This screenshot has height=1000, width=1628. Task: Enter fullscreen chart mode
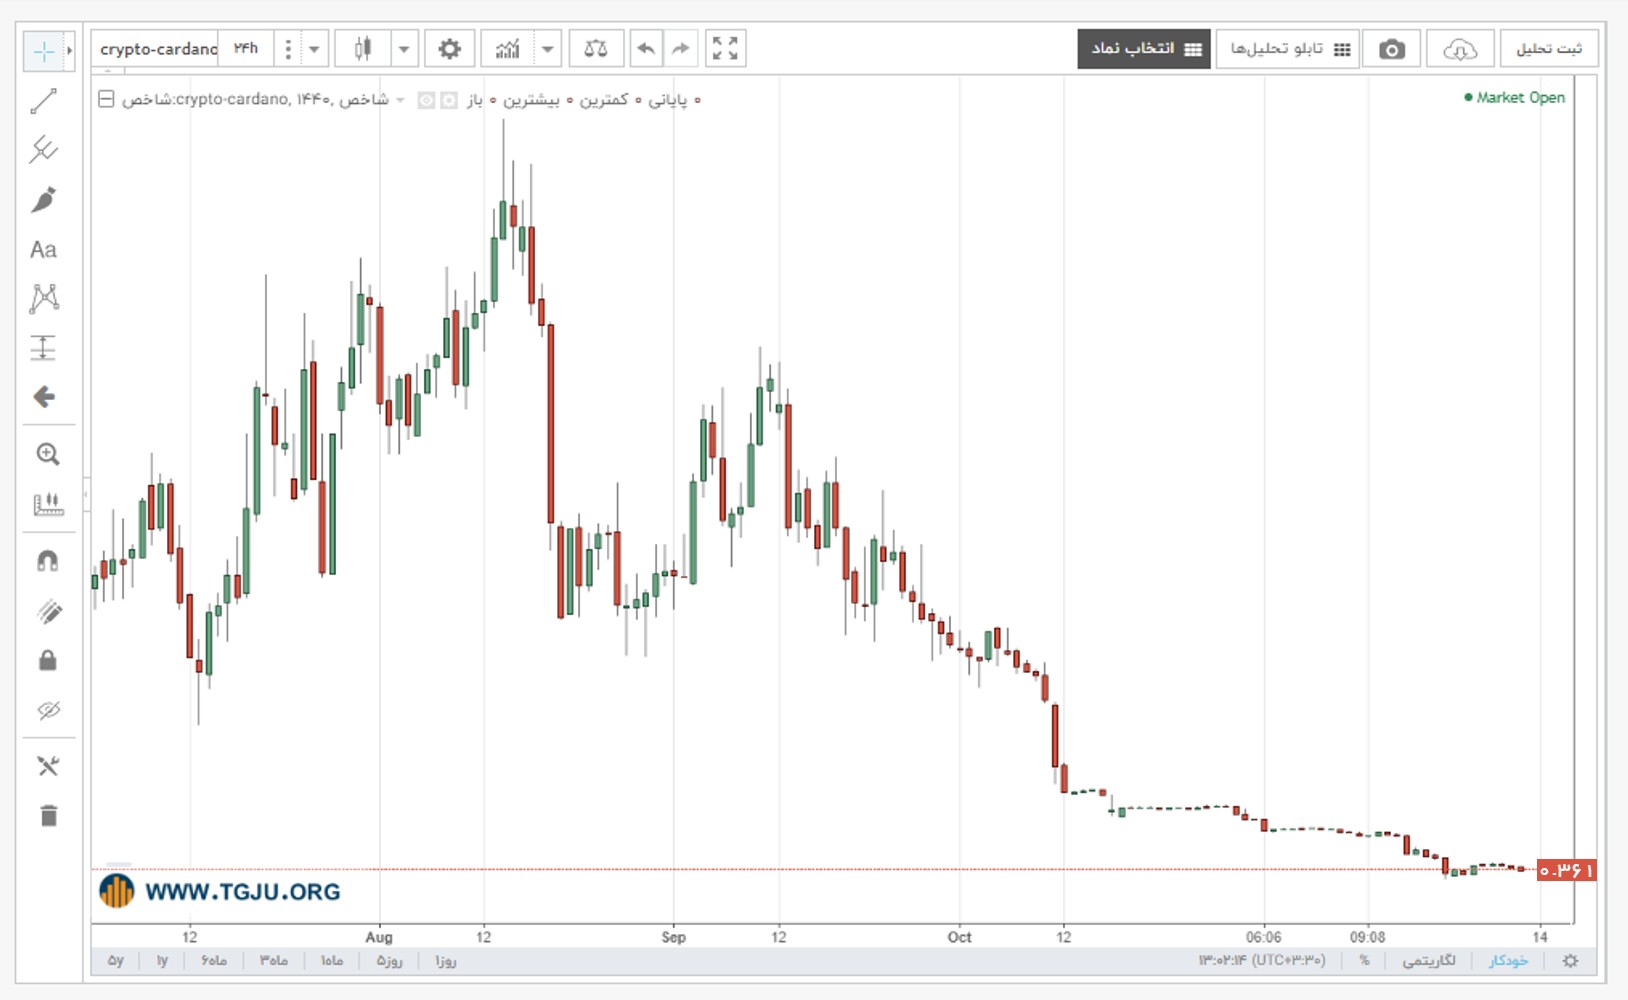(725, 49)
